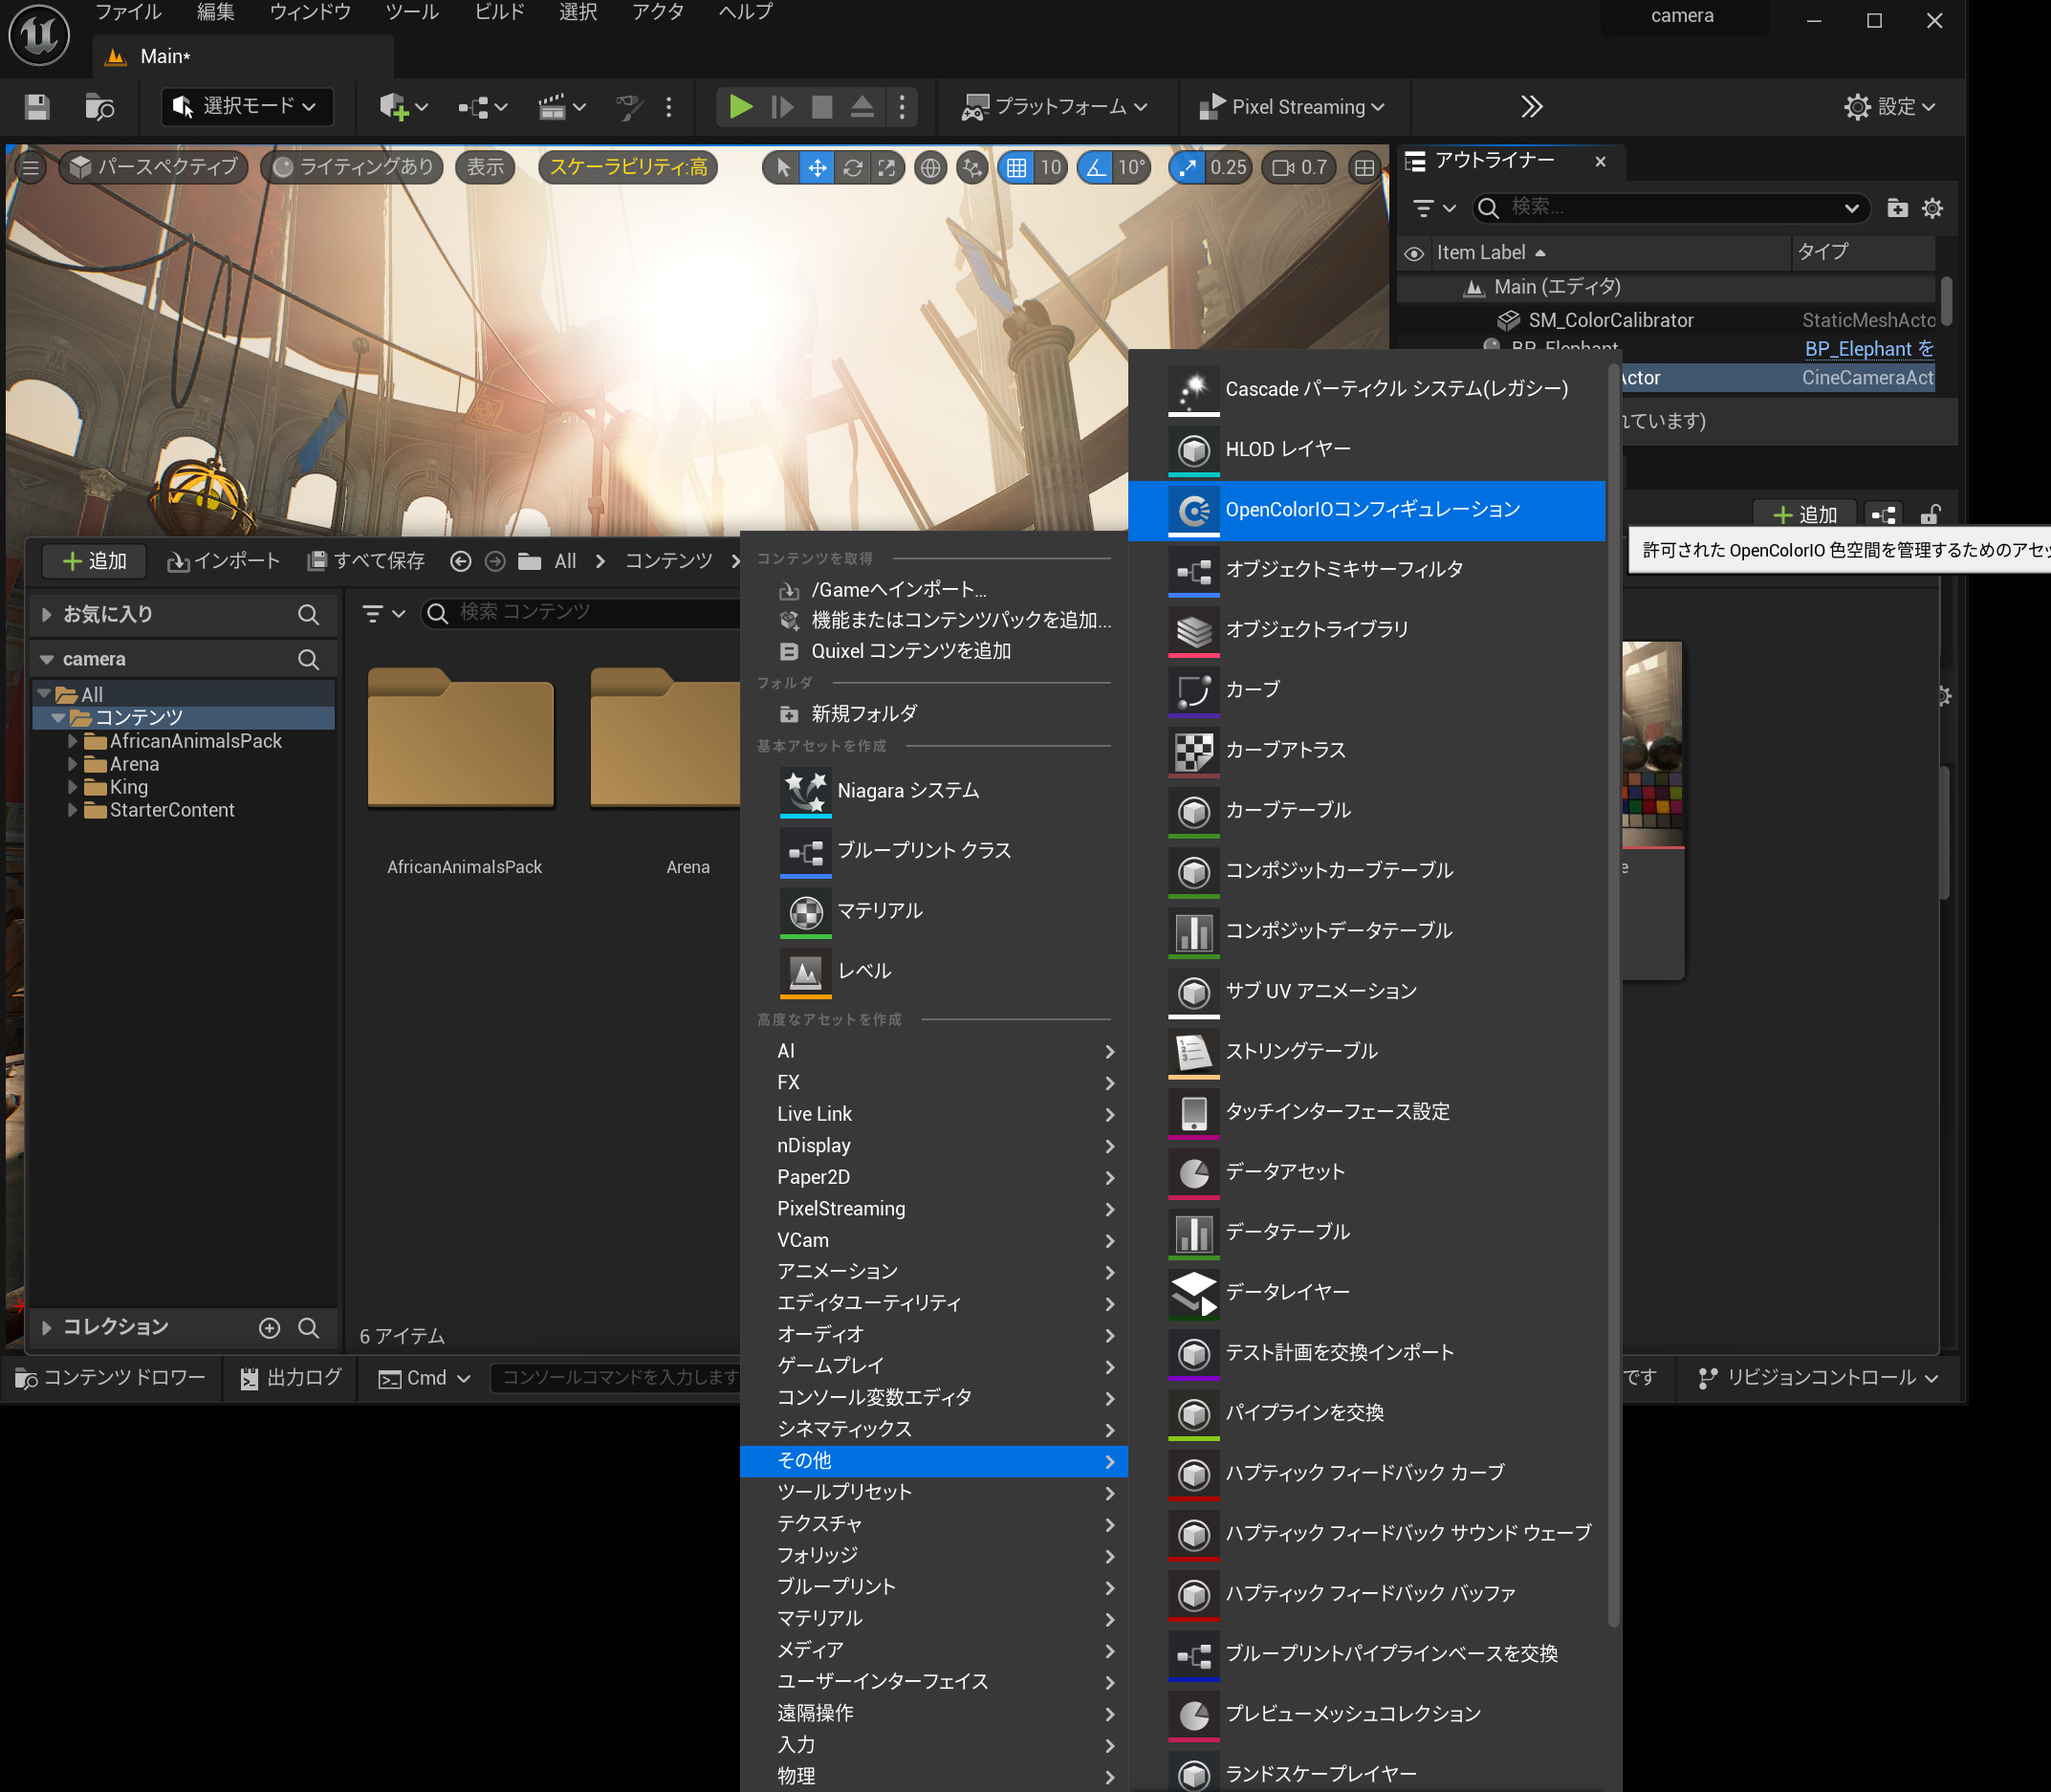Click the viewport layout grid icon
This screenshot has width=2051, height=1792.
click(x=1364, y=168)
